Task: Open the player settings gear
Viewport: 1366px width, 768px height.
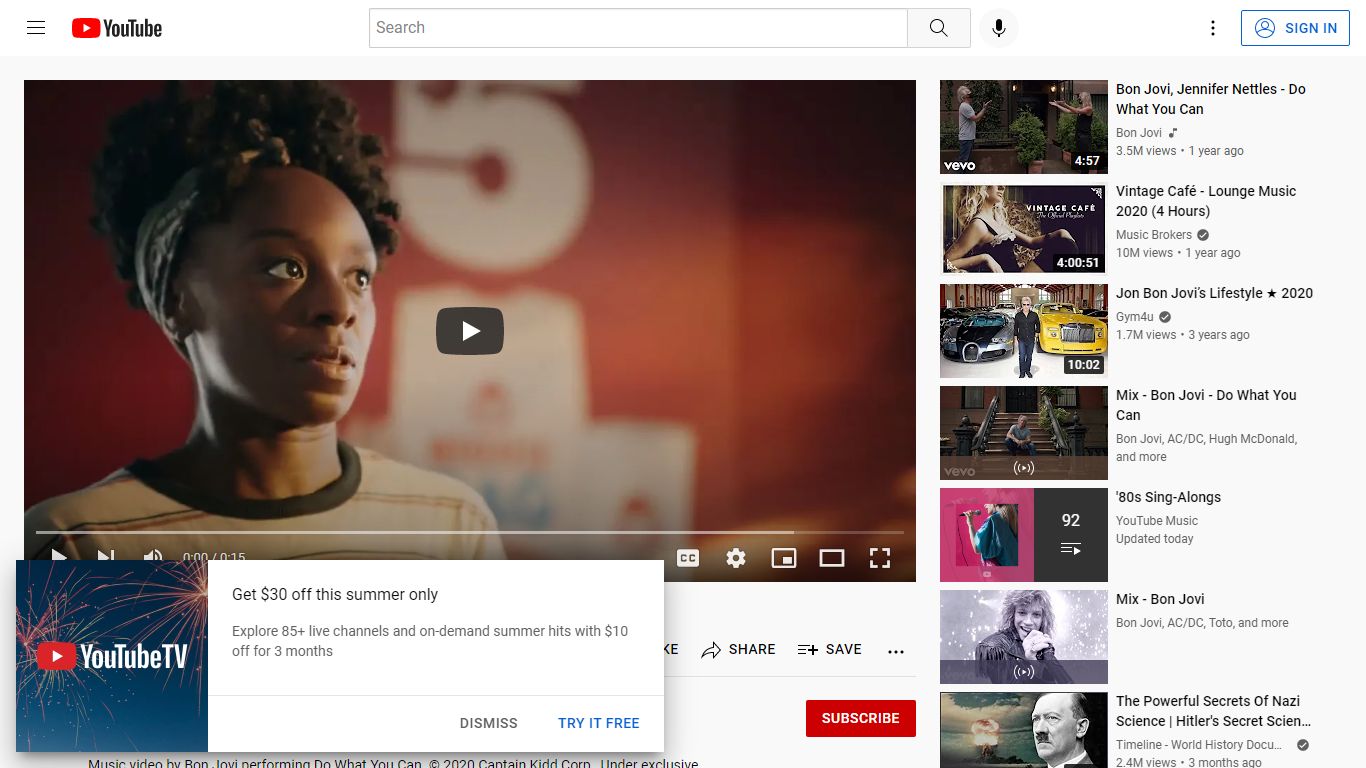Action: (x=736, y=558)
